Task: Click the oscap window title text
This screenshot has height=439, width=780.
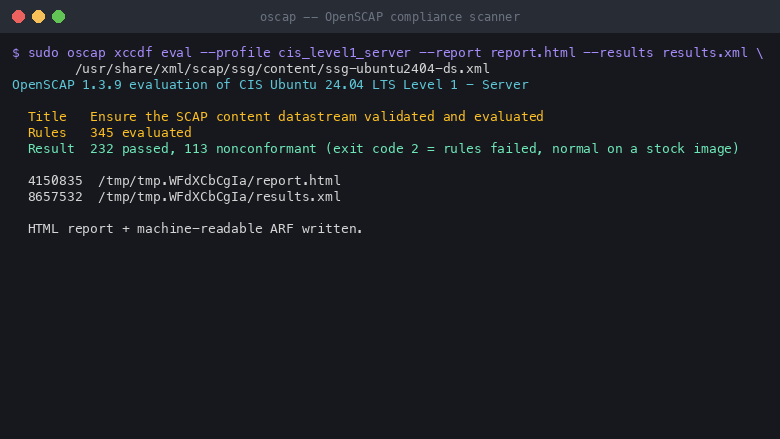Action: pos(390,17)
